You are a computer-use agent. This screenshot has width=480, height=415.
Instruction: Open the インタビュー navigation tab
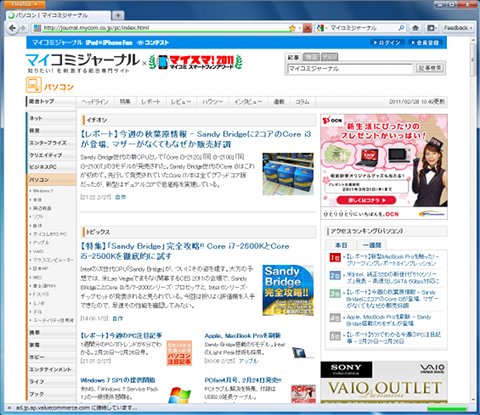click(248, 102)
